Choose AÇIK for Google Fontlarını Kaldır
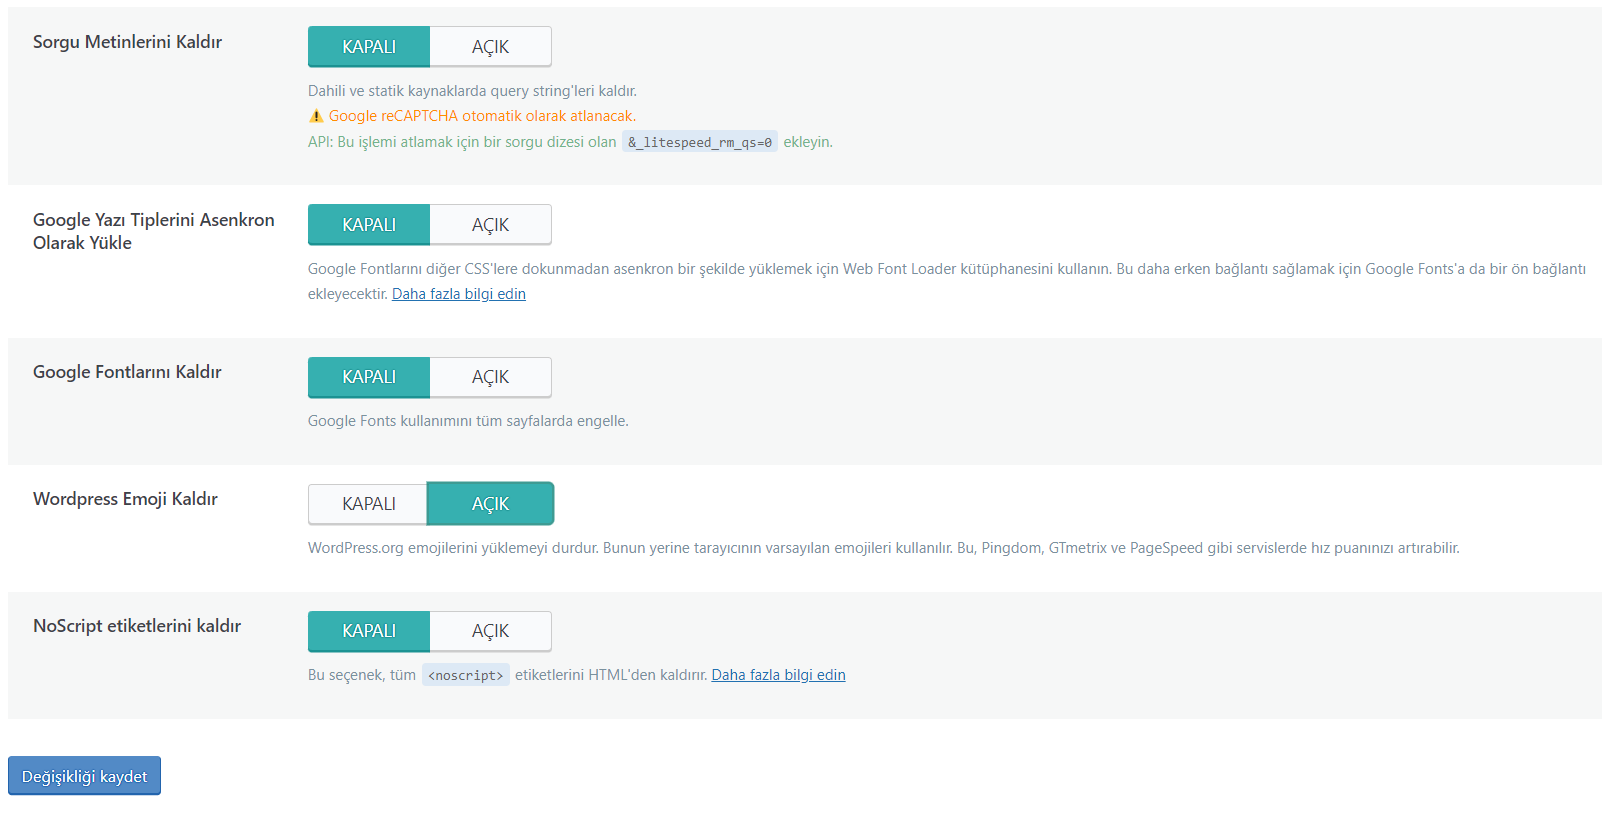1621x817 pixels. point(491,377)
